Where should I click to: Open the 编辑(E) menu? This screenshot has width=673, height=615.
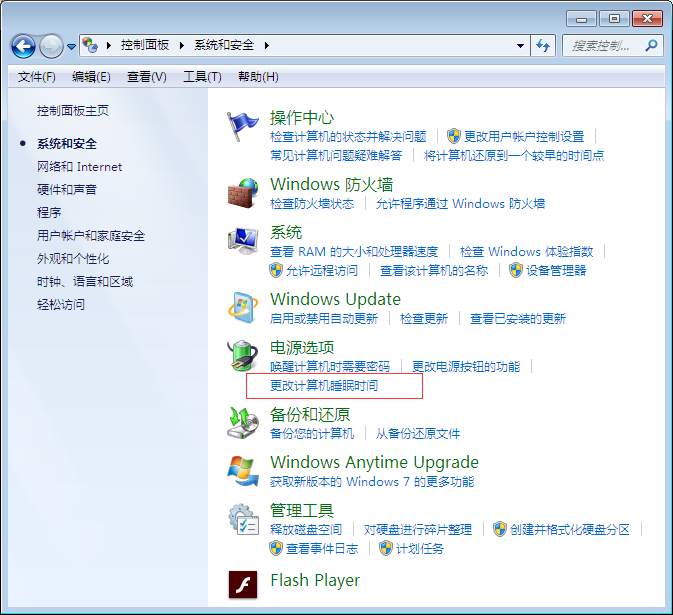point(91,77)
